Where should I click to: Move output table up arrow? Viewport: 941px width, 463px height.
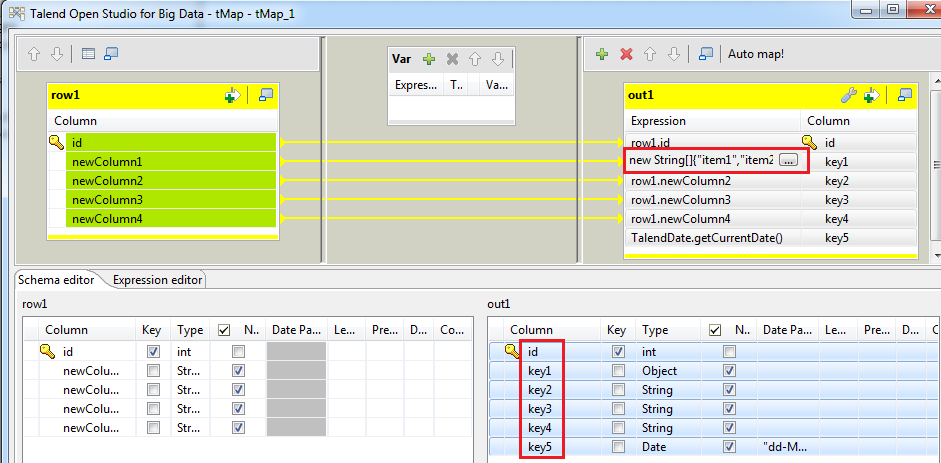click(x=650, y=54)
